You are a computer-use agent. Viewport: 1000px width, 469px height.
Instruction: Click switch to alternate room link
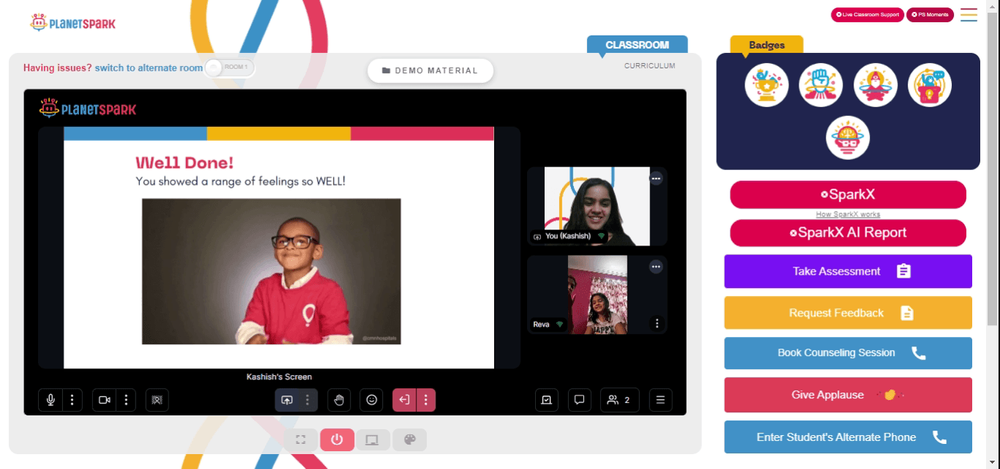pyautogui.click(x=149, y=68)
